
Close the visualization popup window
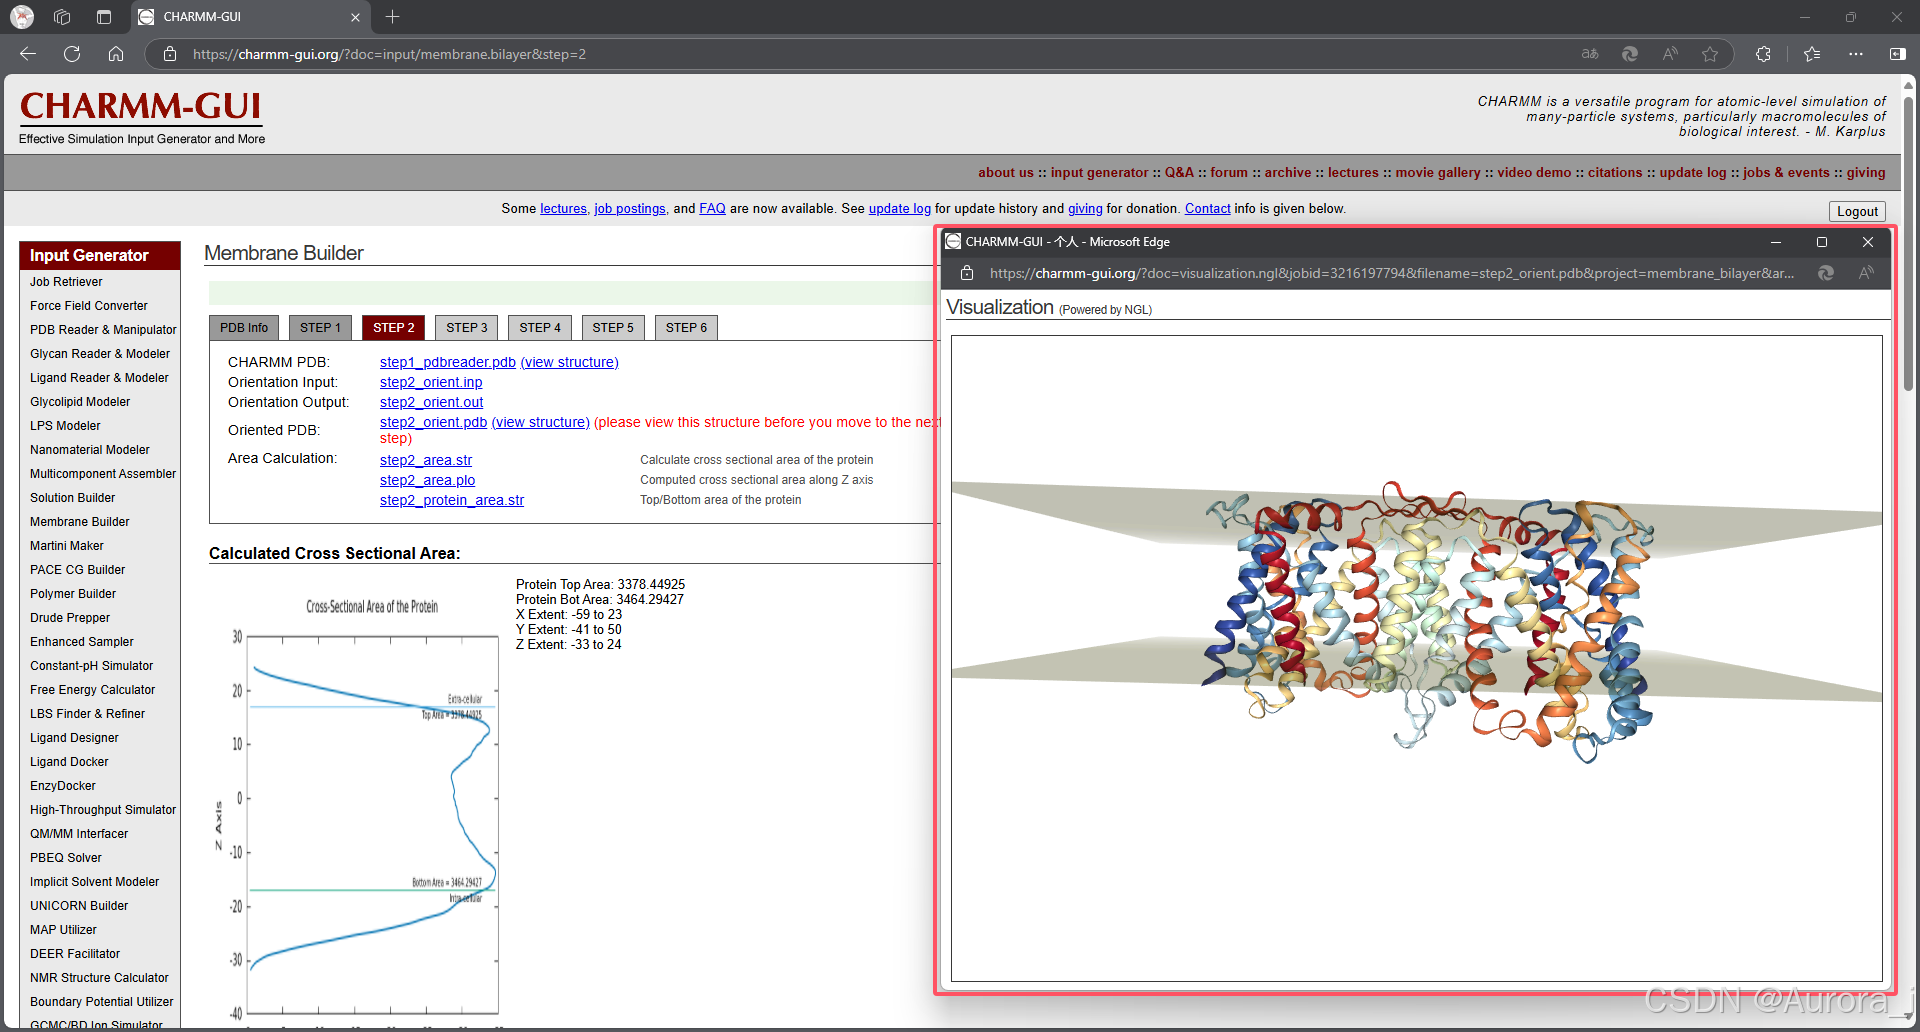[1868, 242]
